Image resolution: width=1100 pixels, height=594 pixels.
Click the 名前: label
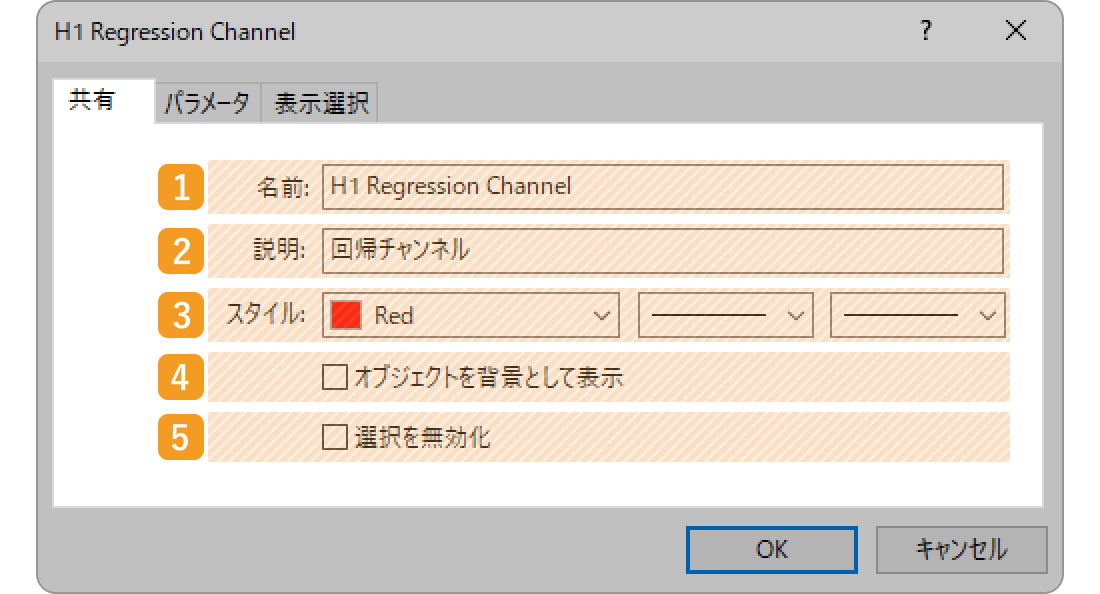click(x=283, y=187)
